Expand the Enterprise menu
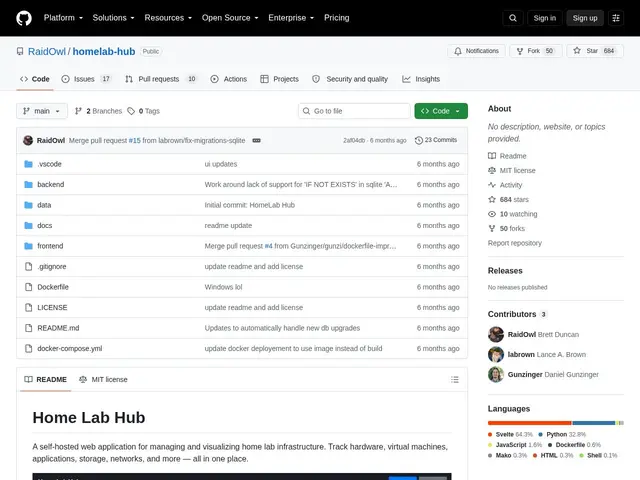The height and width of the screenshot is (480, 640). click(291, 18)
